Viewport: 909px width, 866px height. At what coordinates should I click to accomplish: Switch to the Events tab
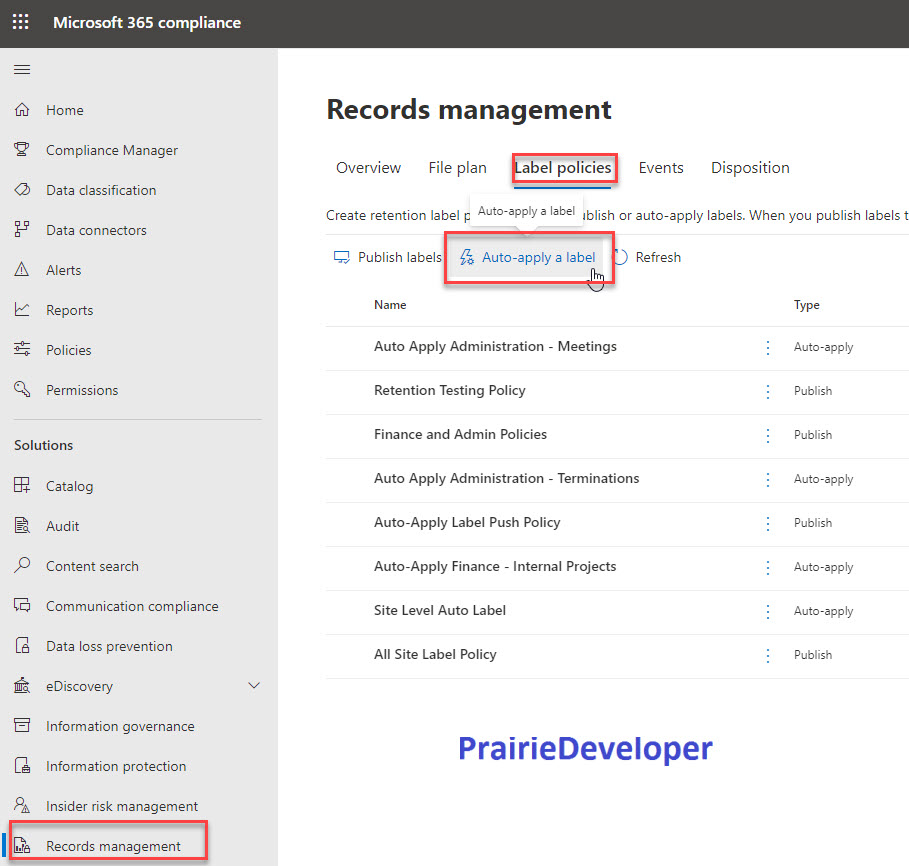(x=661, y=168)
